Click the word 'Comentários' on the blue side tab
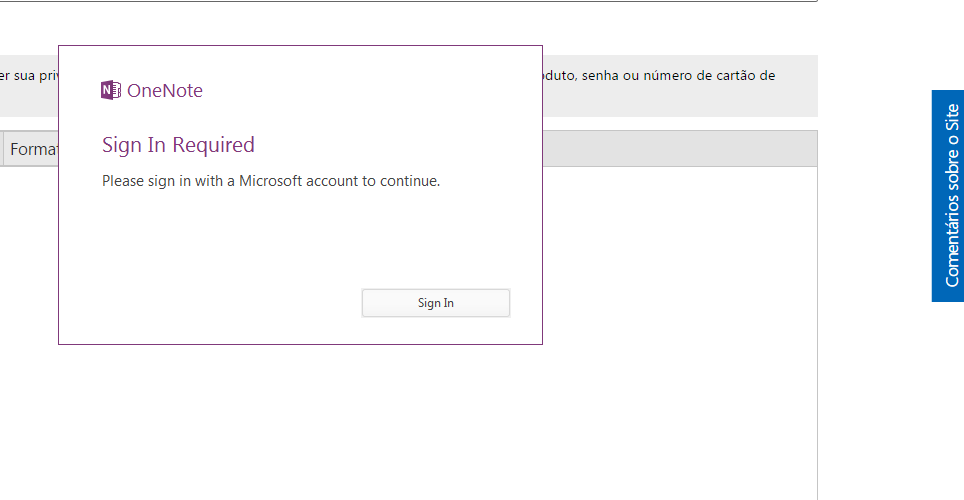The width and height of the screenshot is (964, 500). [952, 245]
